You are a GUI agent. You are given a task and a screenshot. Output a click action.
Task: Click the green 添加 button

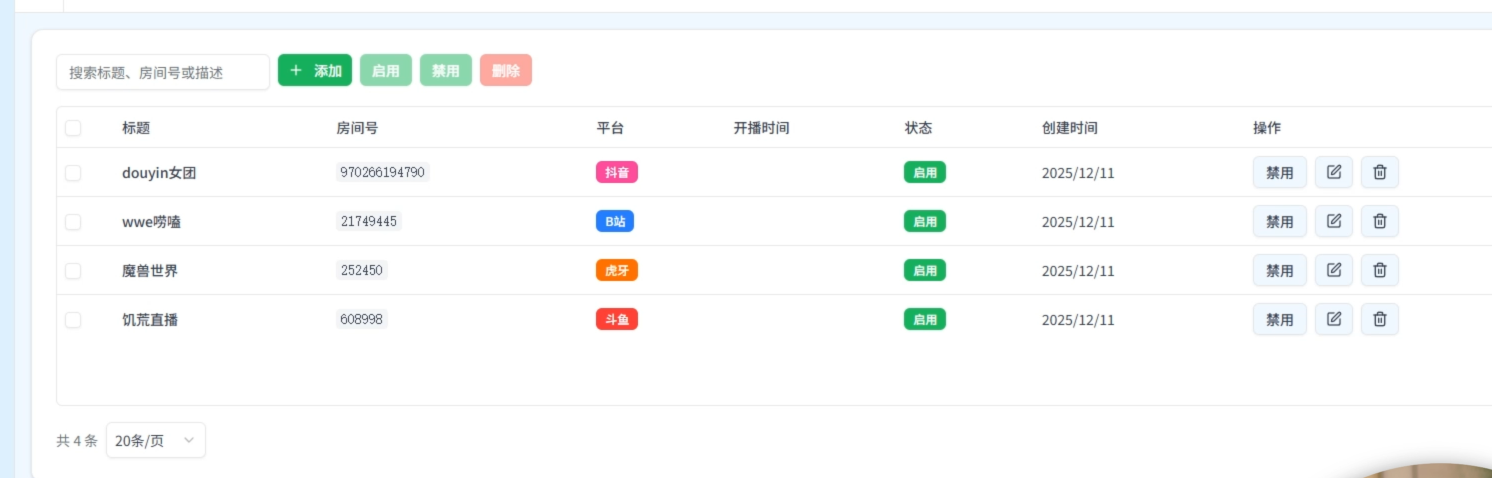coord(315,71)
